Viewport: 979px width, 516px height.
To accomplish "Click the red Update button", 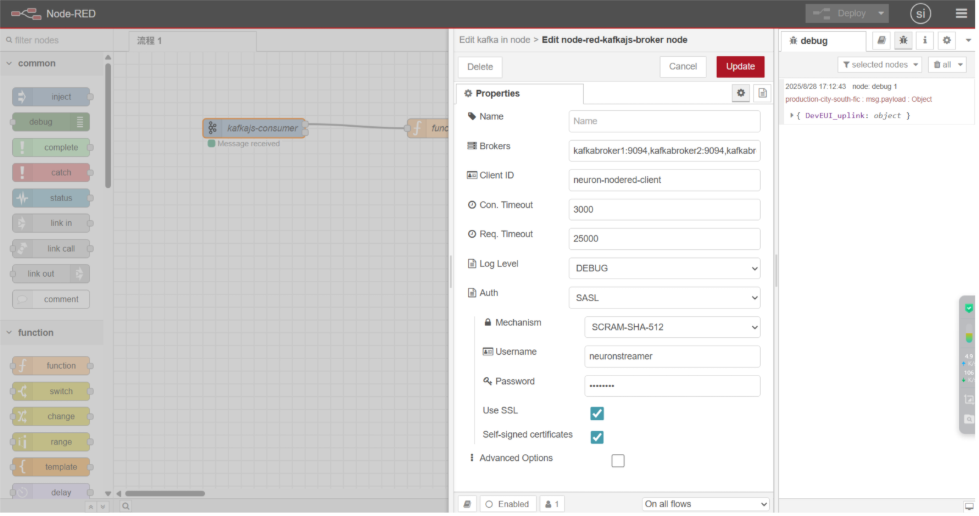I will (740, 67).
